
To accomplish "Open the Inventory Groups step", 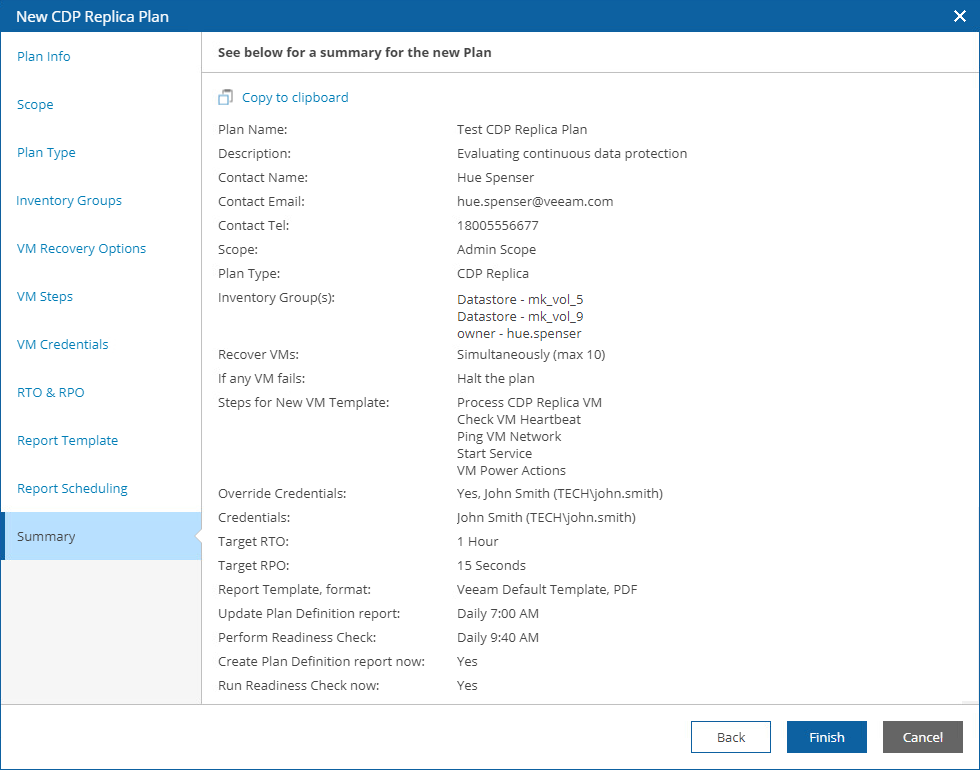I will [69, 201].
